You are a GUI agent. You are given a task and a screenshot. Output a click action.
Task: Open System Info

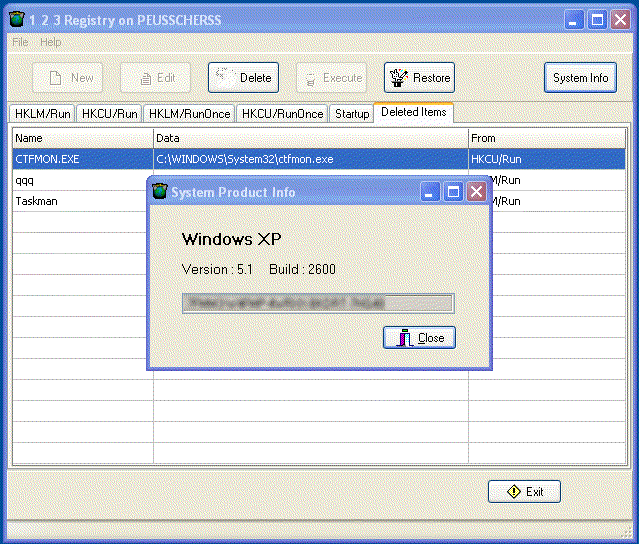pyautogui.click(x=580, y=77)
